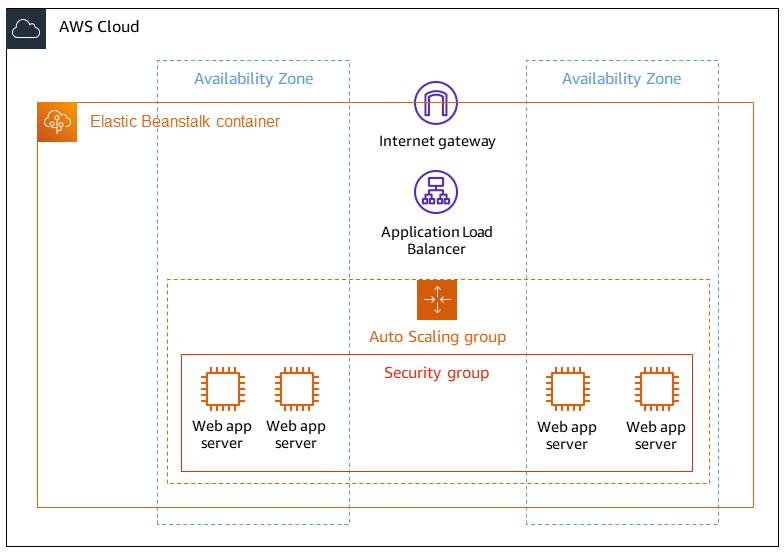Click the third Web app server label
The width and height of the screenshot is (784, 554).
[x=566, y=436]
